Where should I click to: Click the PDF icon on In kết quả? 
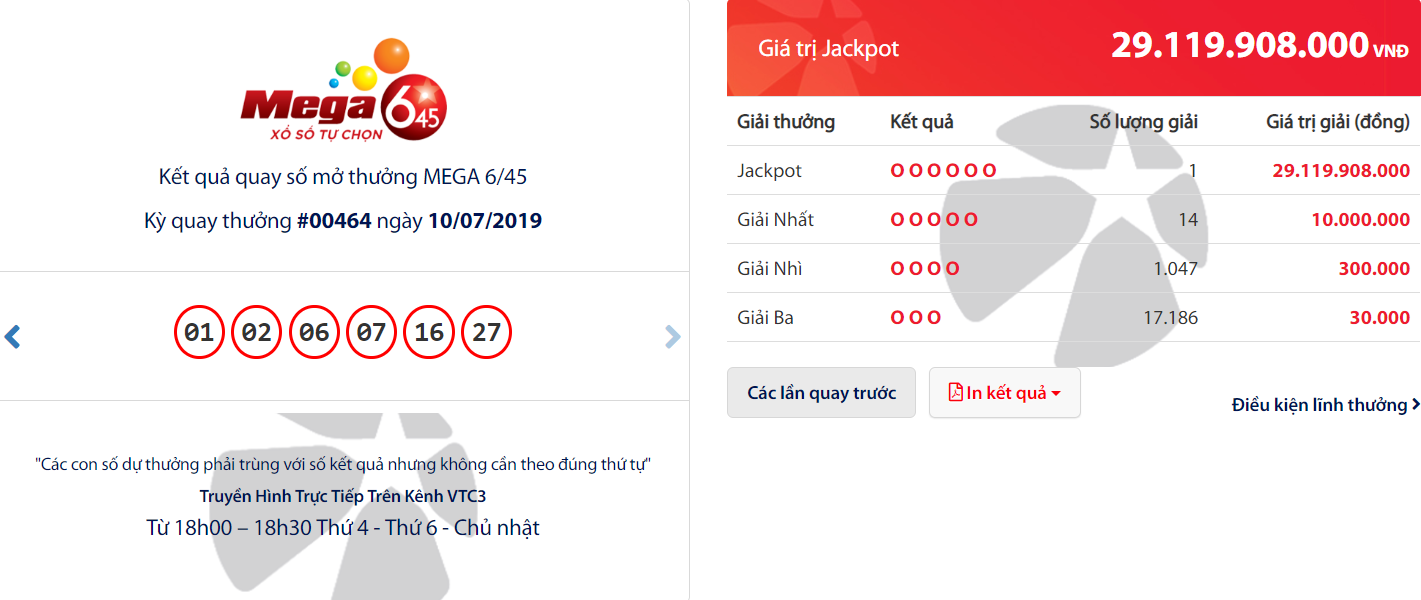pyautogui.click(x=955, y=392)
